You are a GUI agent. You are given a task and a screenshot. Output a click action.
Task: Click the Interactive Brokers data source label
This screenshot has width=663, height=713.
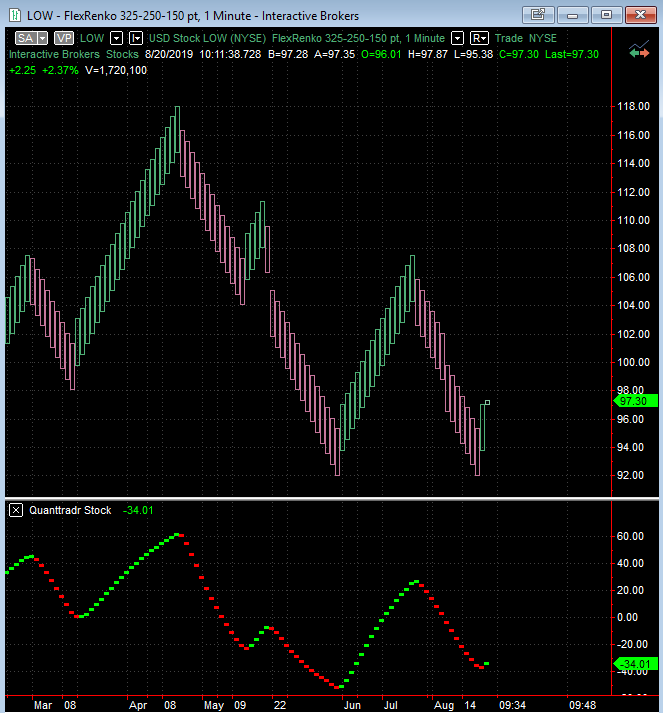(54, 54)
